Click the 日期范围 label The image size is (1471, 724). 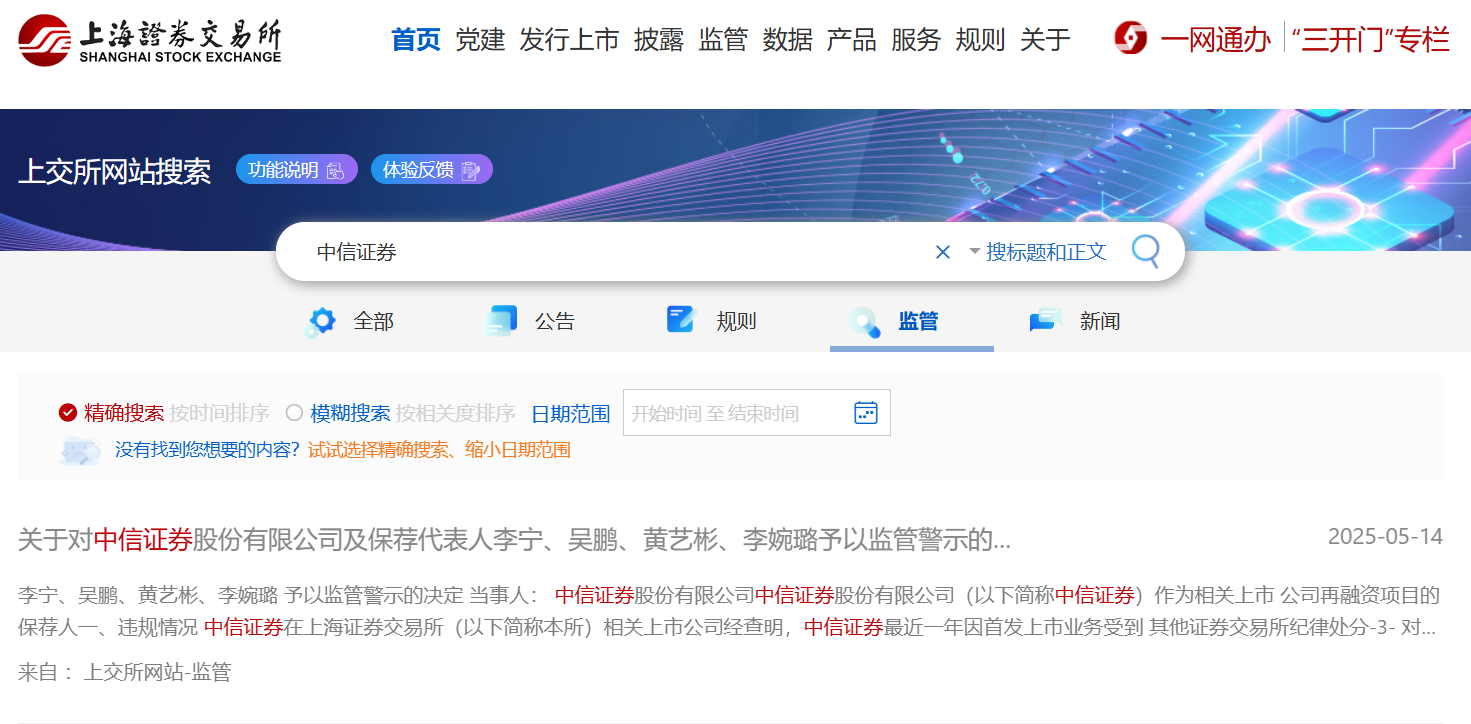[x=571, y=413]
